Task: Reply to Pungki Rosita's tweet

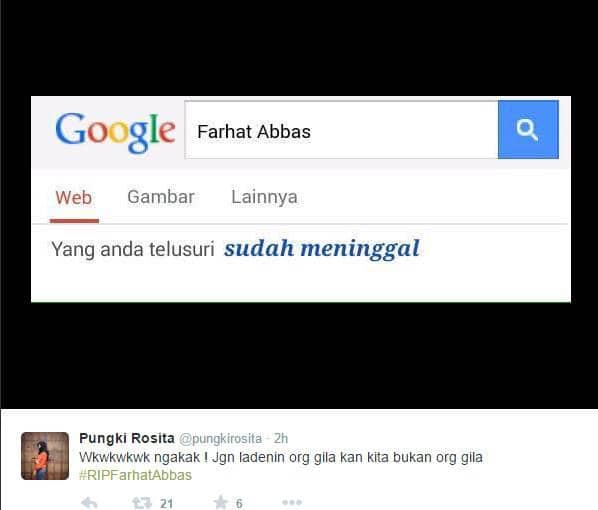Action: (x=90, y=503)
